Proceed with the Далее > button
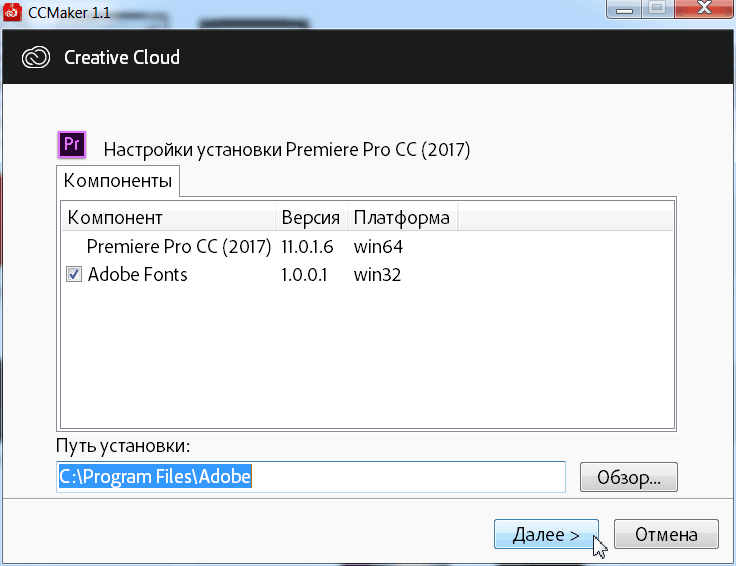The height and width of the screenshot is (566, 736). coord(545,535)
